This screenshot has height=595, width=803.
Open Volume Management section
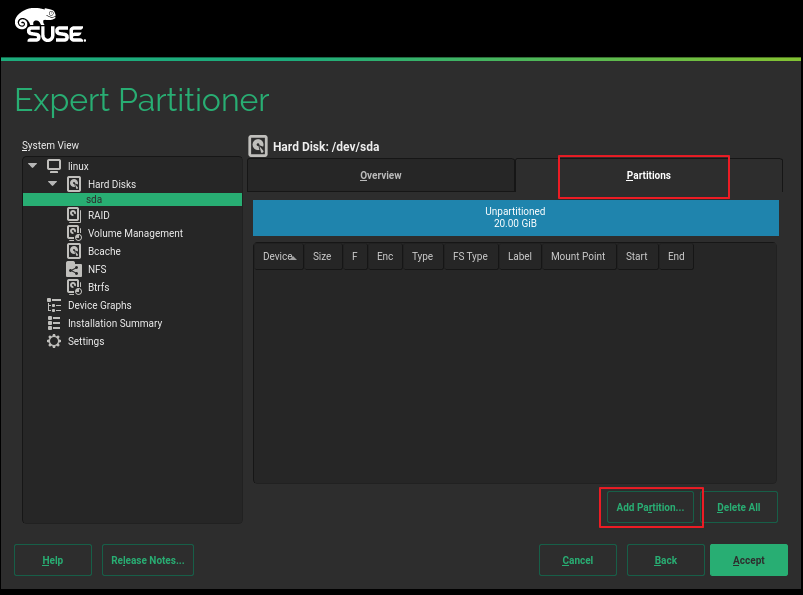click(135, 233)
